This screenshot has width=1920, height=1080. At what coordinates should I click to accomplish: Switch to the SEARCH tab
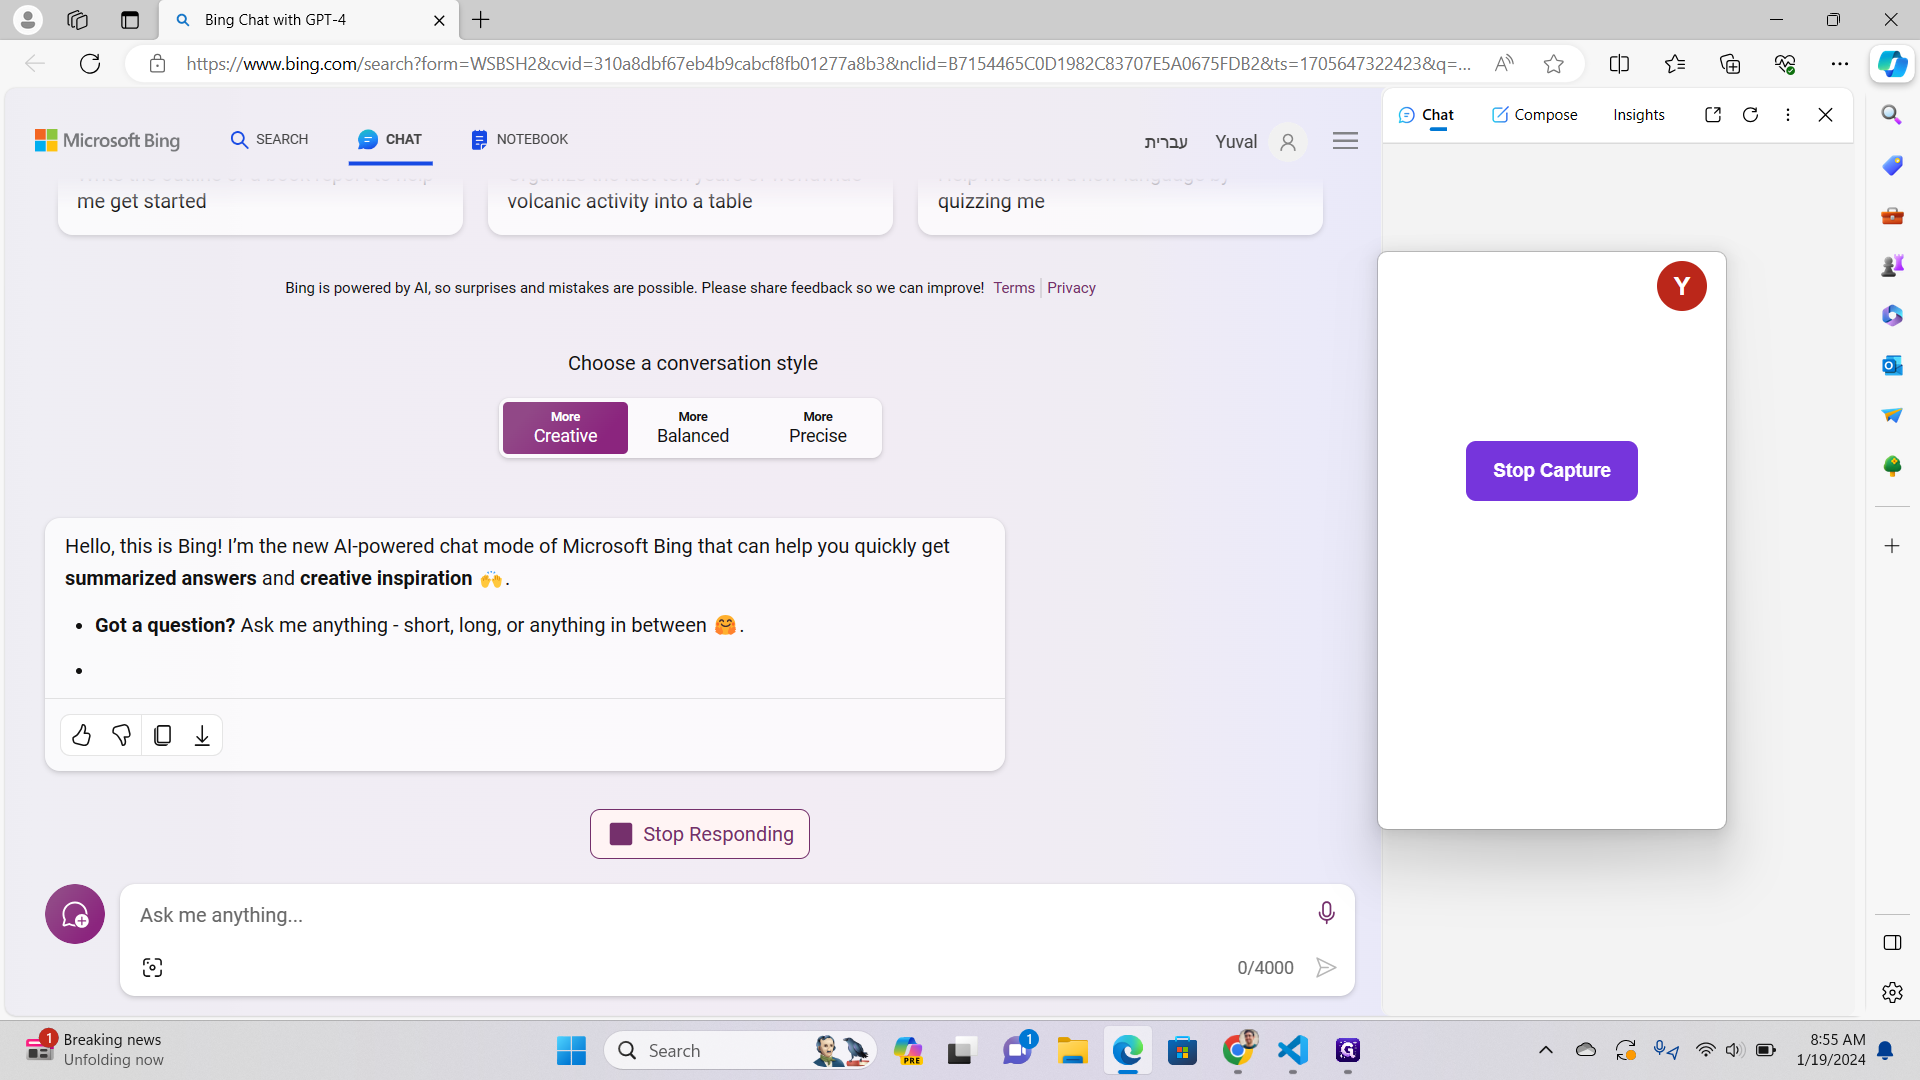(x=269, y=139)
